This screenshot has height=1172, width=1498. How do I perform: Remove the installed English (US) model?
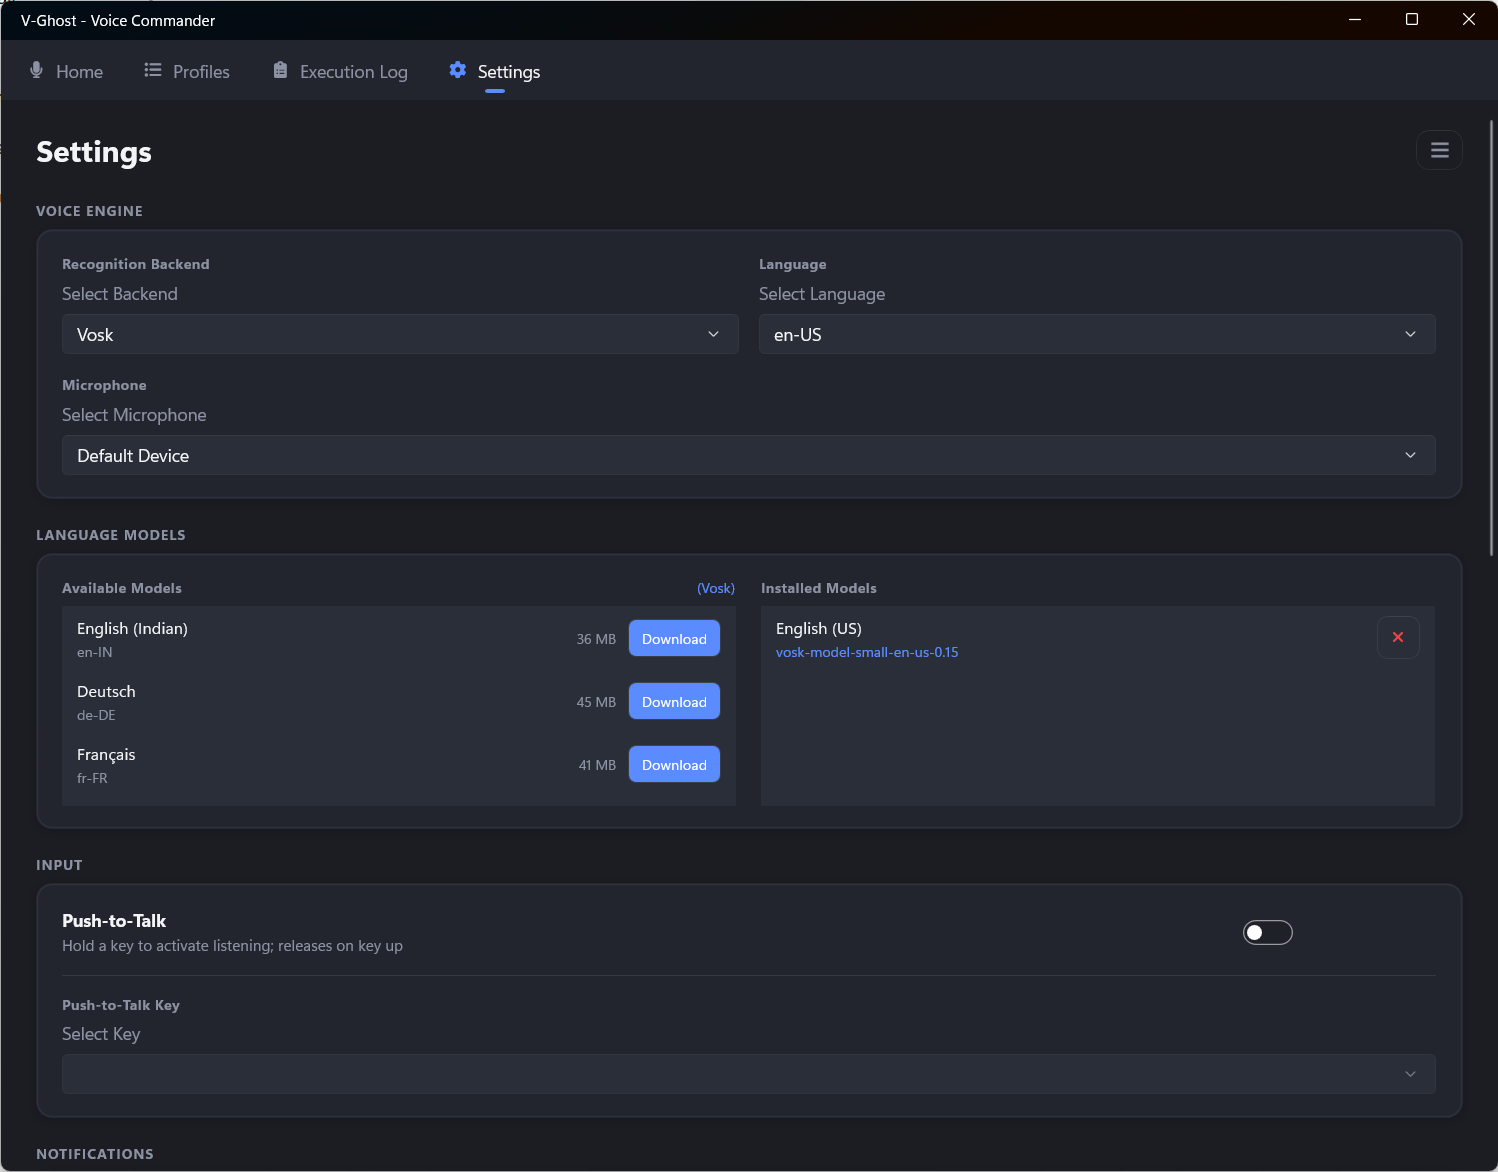click(1398, 638)
